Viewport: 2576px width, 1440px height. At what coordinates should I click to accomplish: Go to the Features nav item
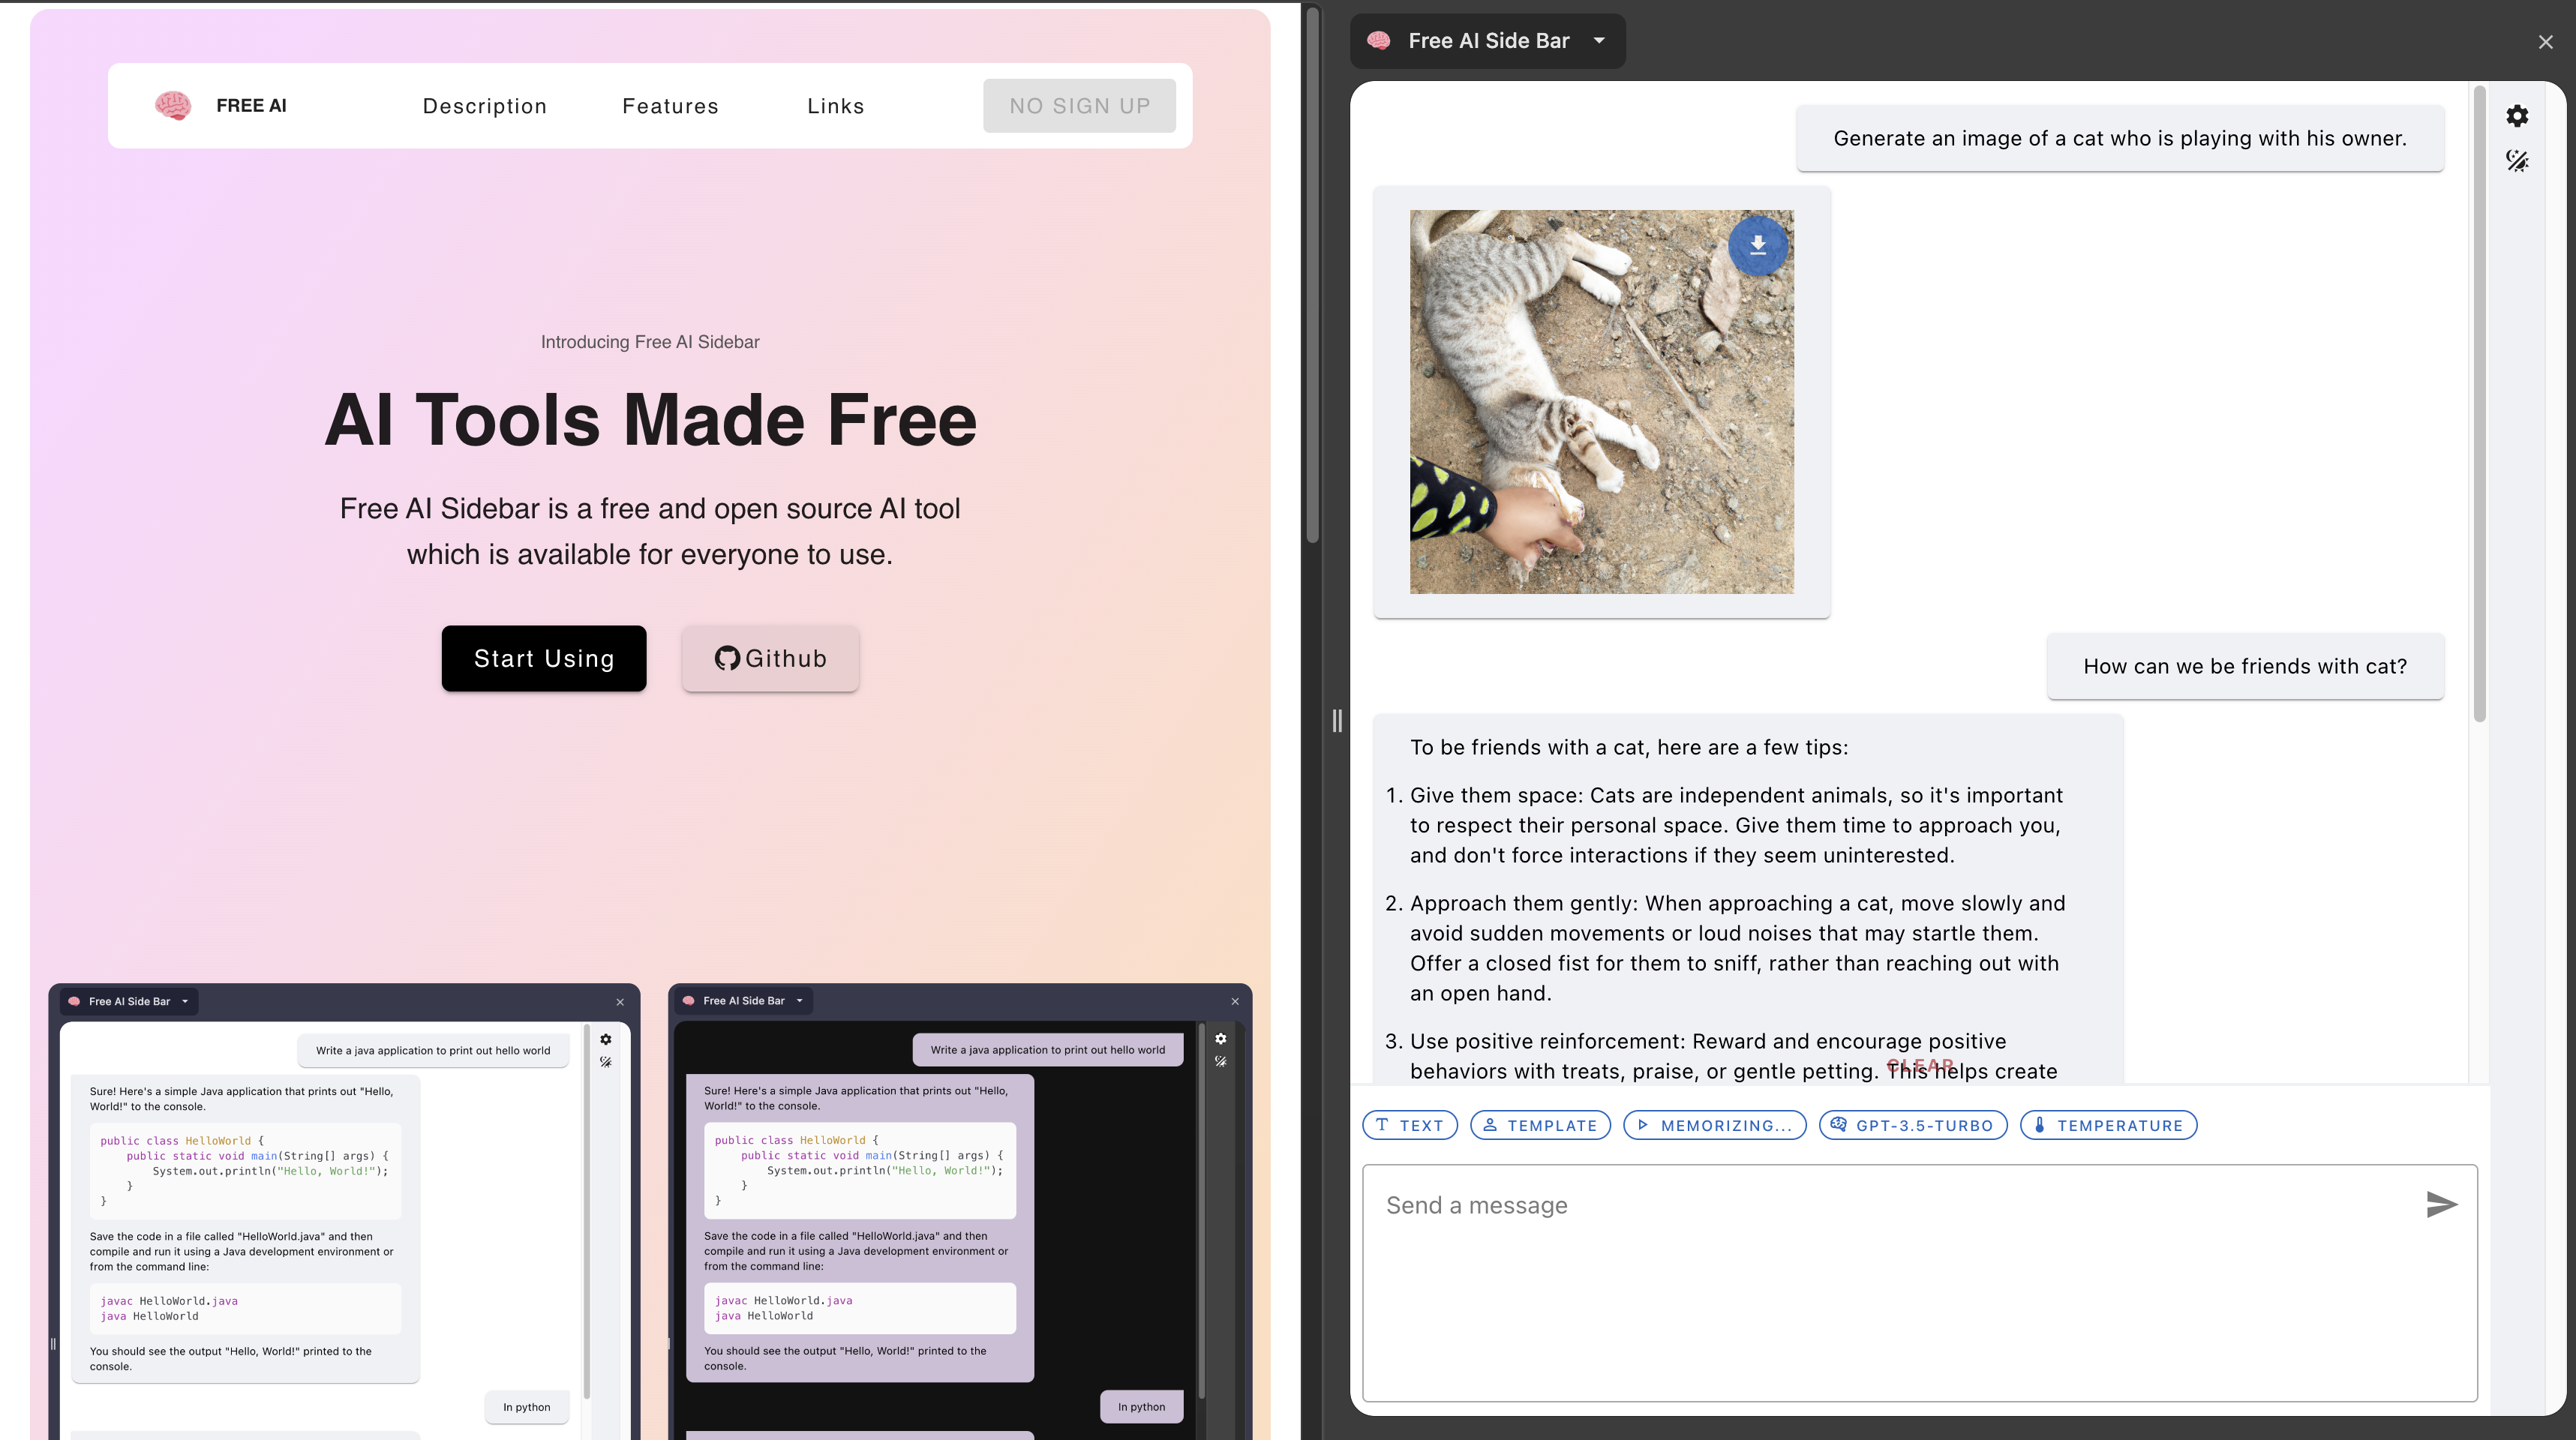point(670,106)
